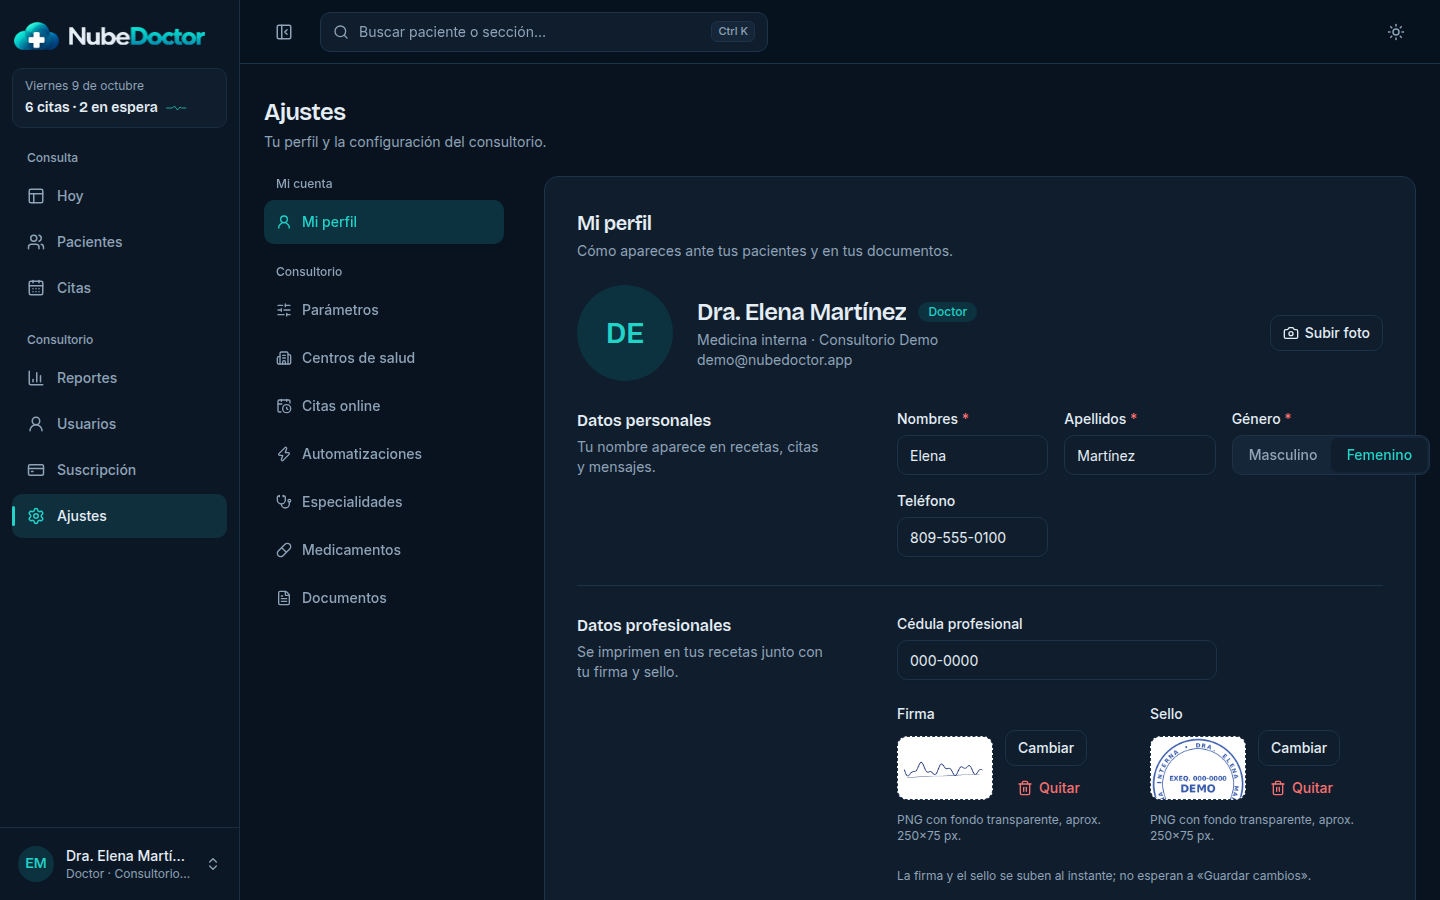Click the Parámetros sliders icon
This screenshot has width=1440, height=900.
(x=284, y=310)
